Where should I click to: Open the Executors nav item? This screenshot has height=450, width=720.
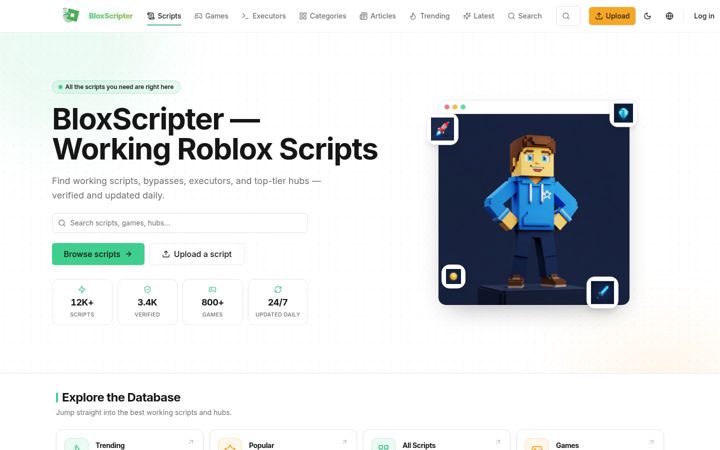tap(264, 16)
